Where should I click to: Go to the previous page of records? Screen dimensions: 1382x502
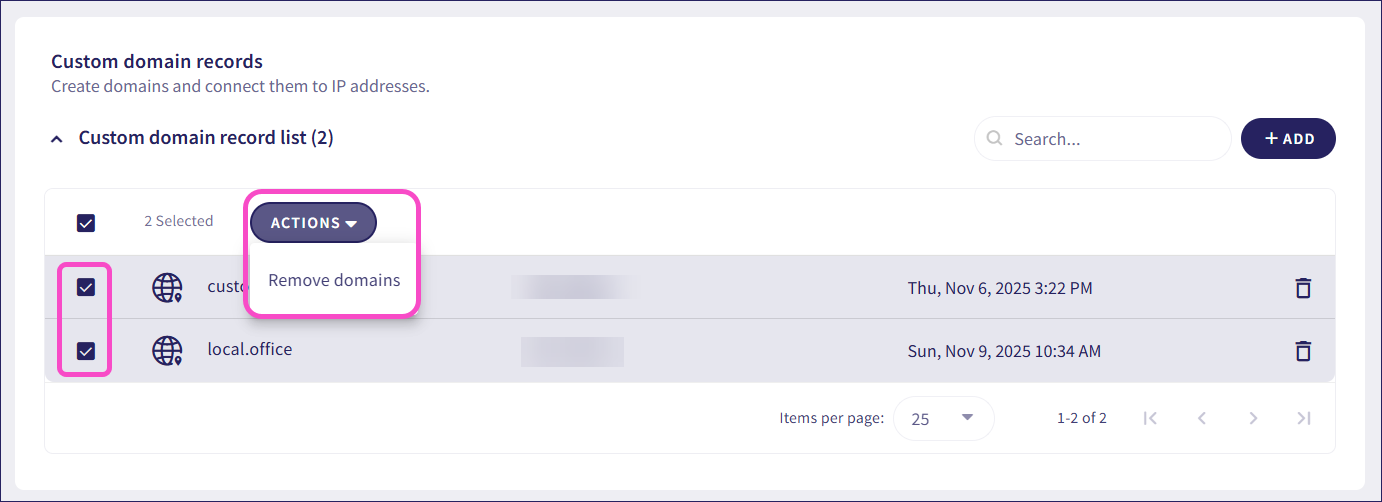pyautogui.click(x=1202, y=418)
